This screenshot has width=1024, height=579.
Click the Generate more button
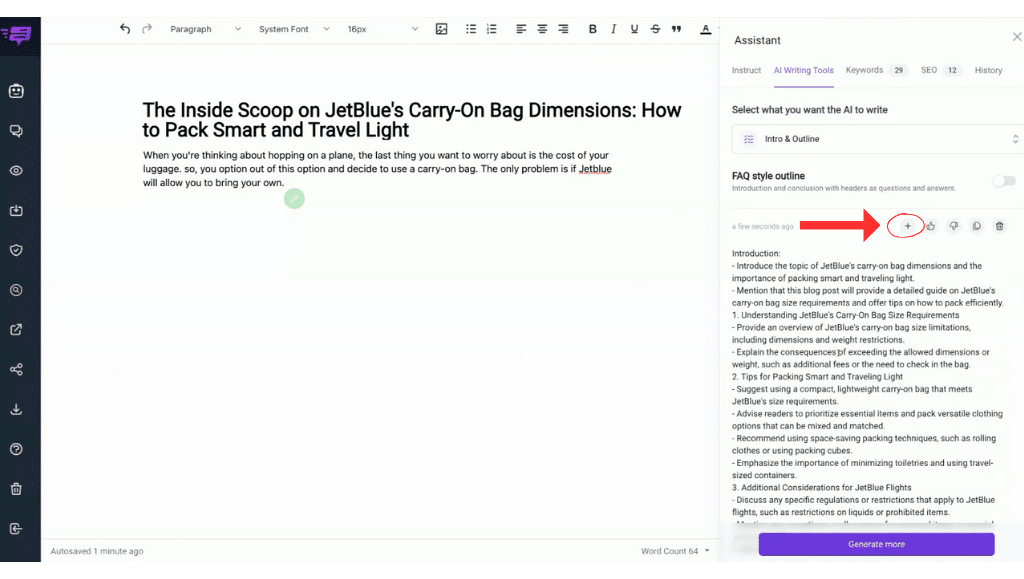tap(876, 544)
